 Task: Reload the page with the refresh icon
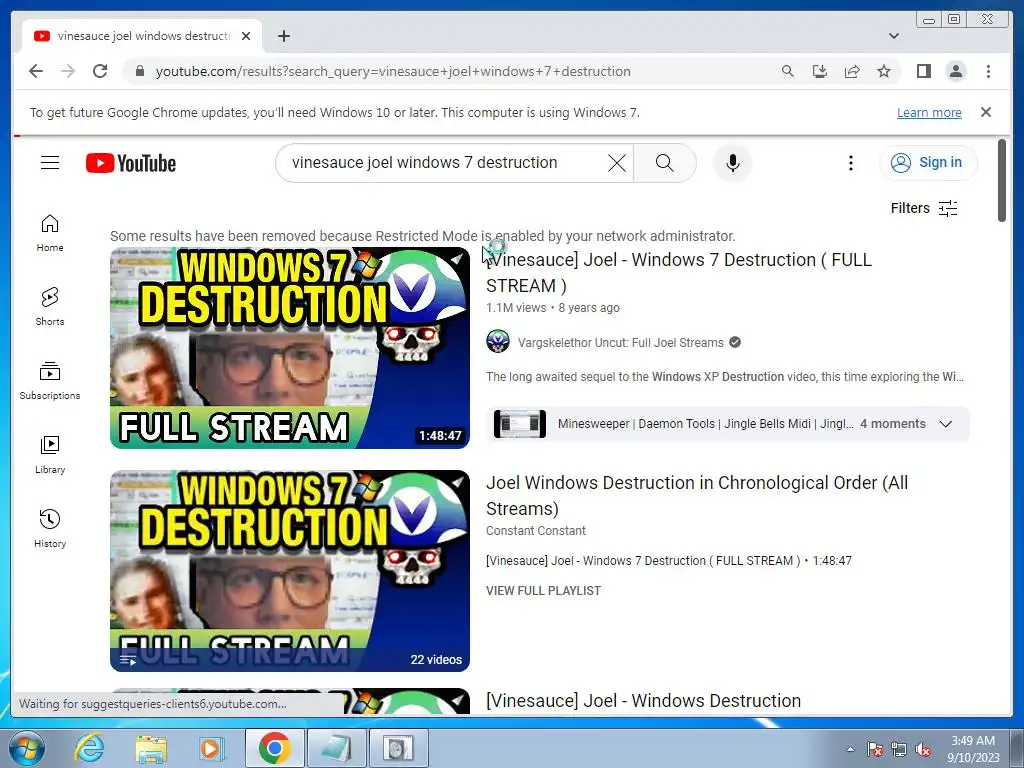click(x=100, y=71)
